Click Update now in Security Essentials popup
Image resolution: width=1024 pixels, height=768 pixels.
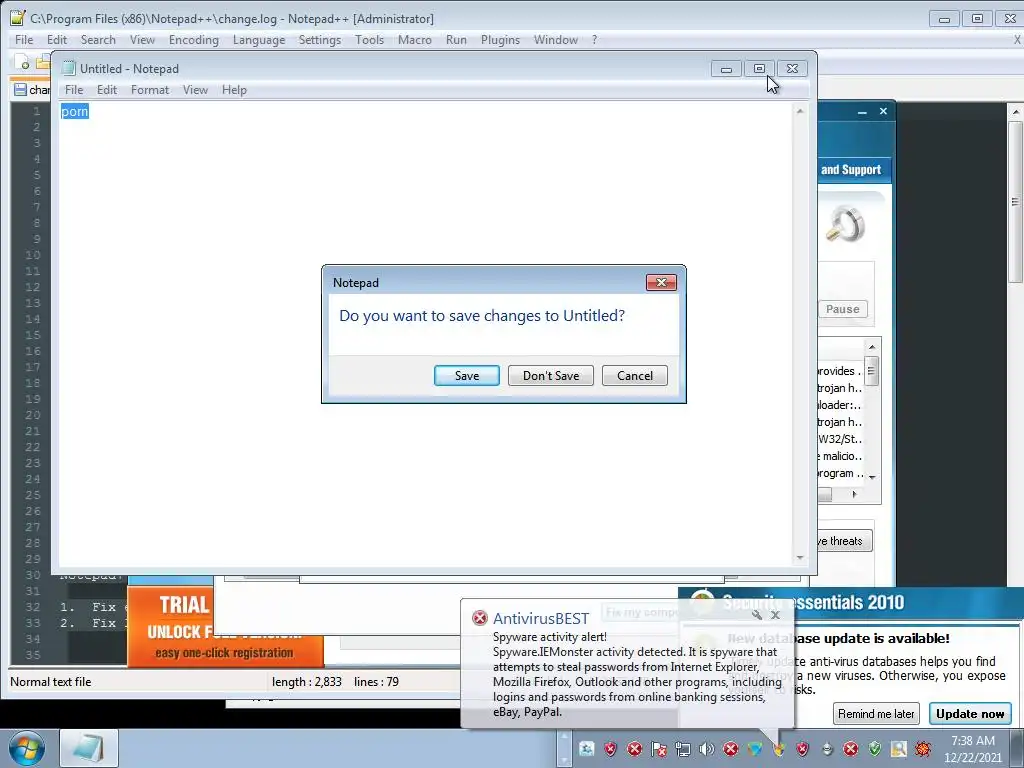click(x=970, y=714)
